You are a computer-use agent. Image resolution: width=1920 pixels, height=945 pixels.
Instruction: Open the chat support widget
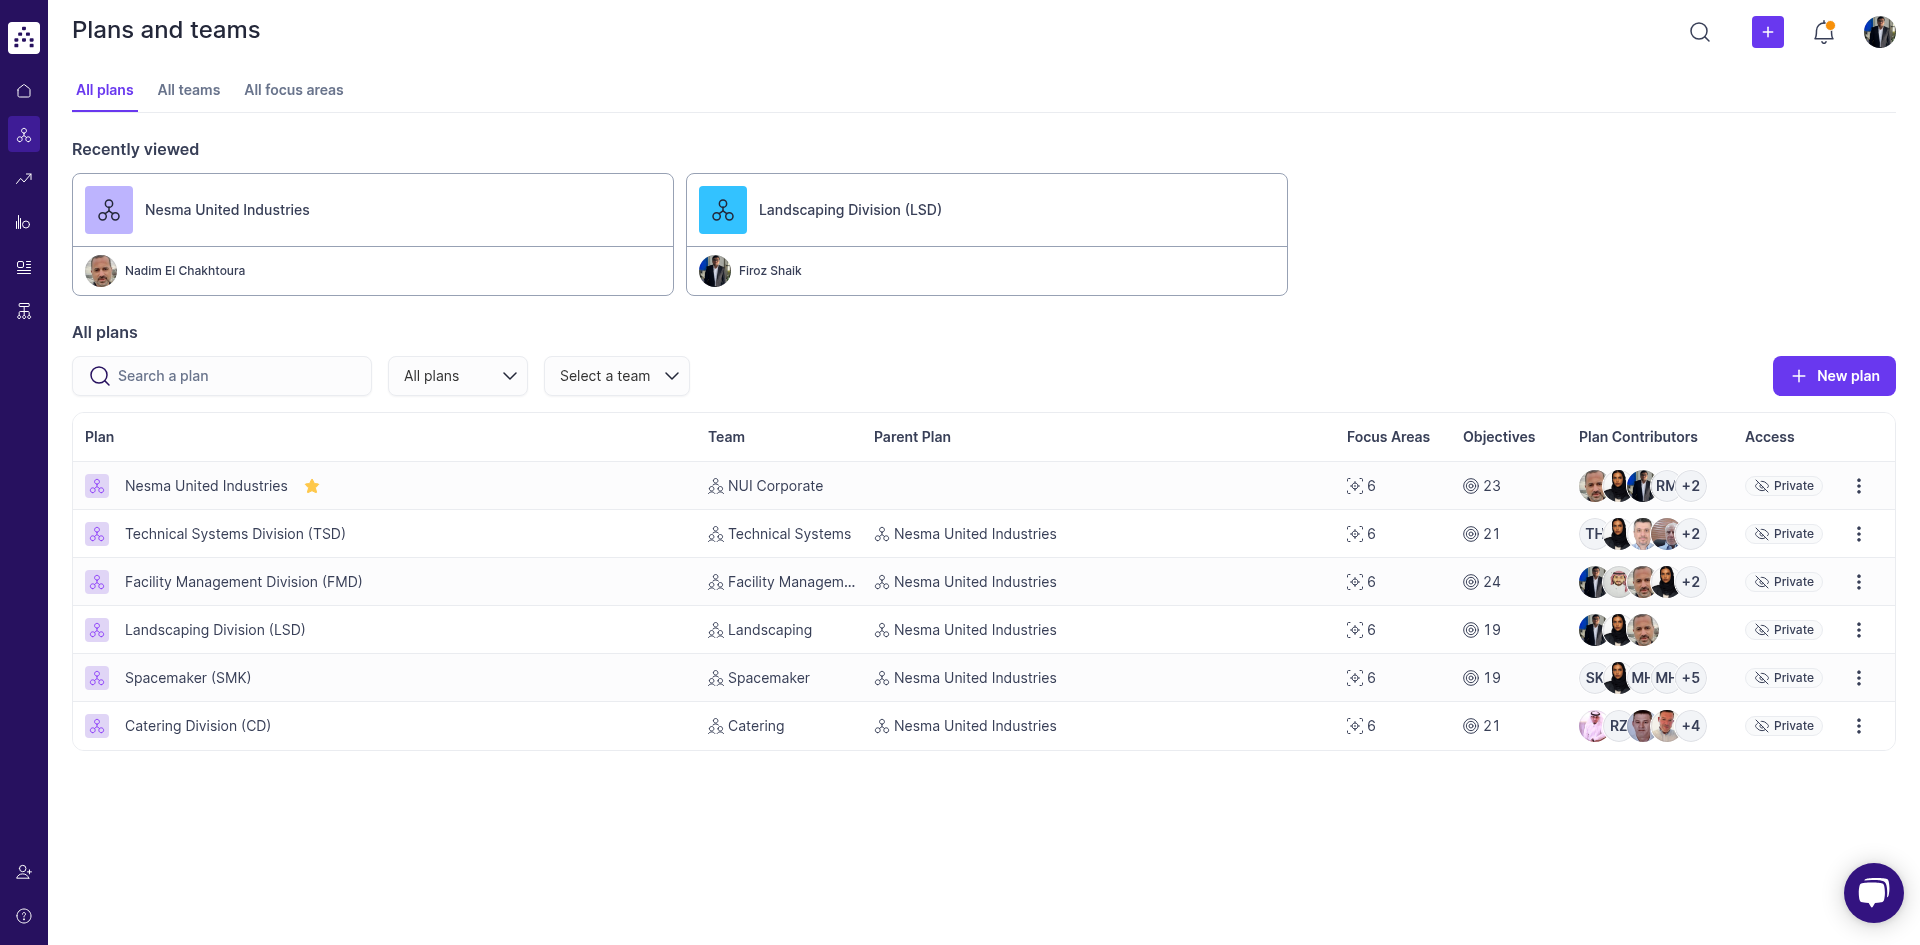pyautogui.click(x=1873, y=892)
